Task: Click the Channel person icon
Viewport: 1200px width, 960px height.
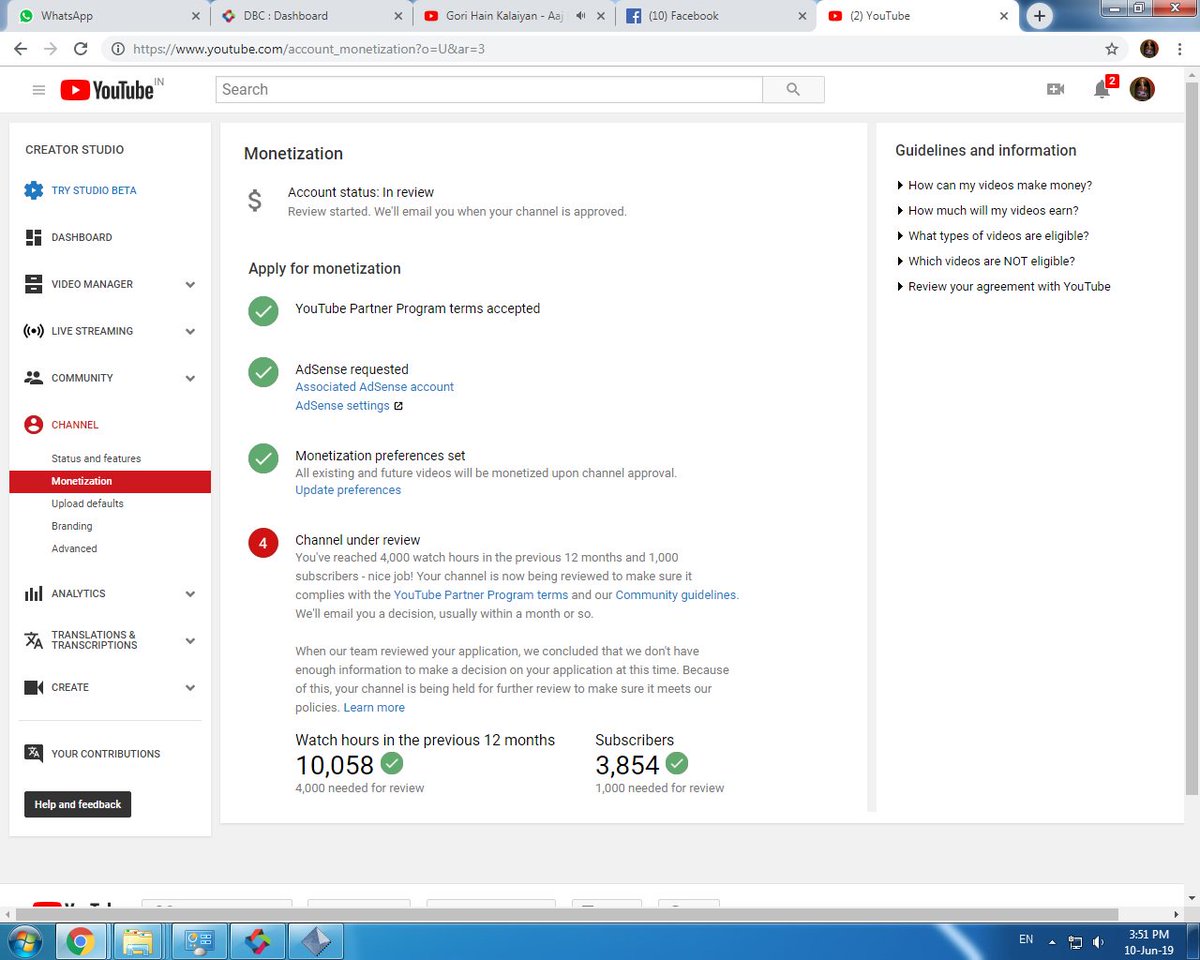Action: coord(34,425)
